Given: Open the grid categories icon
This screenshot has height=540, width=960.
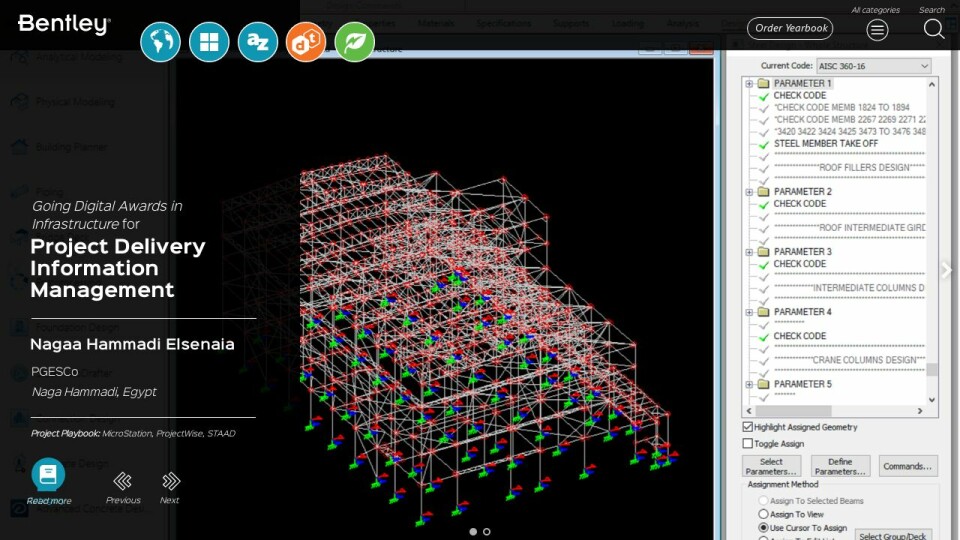Looking at the screenshot, I should (x=209, y=42).
